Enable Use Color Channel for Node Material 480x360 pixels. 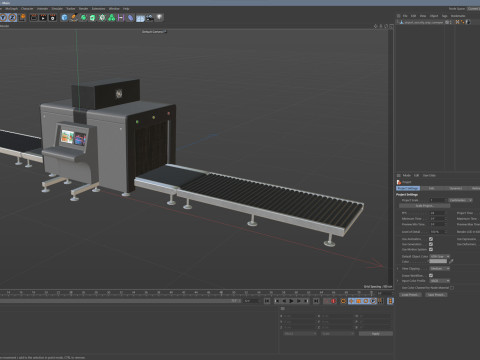[x=452, y=288]
